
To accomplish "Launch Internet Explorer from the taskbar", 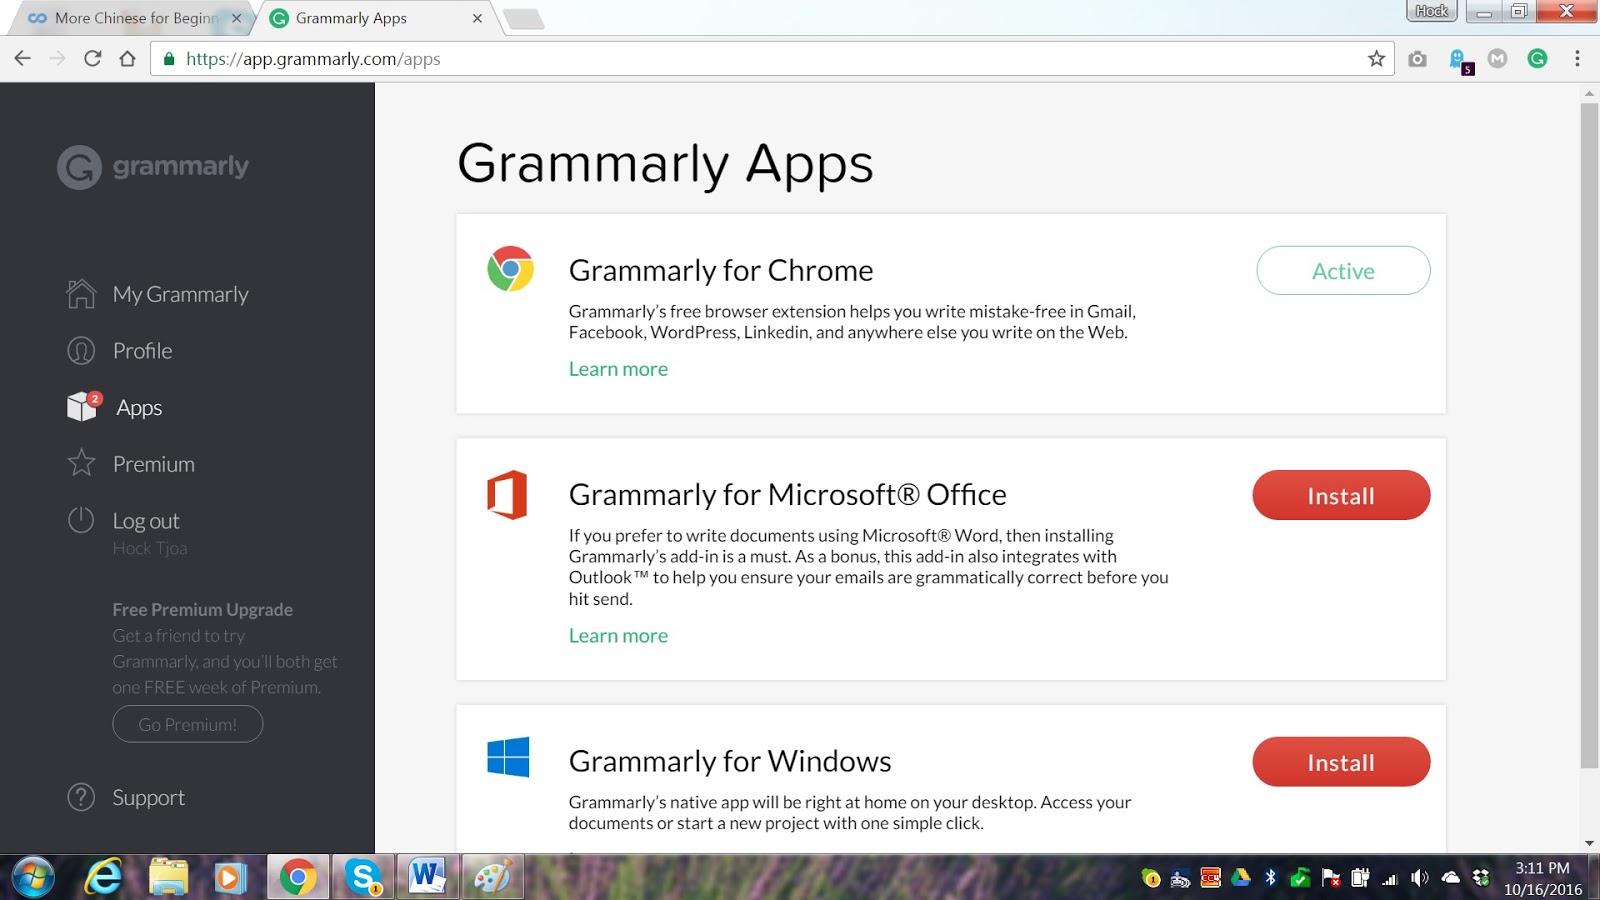I will (102, 877).
